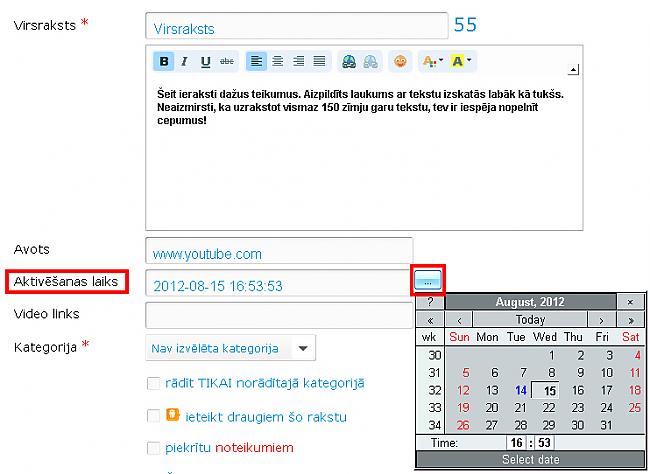Select August 20 in calendar

coord(492,408)
